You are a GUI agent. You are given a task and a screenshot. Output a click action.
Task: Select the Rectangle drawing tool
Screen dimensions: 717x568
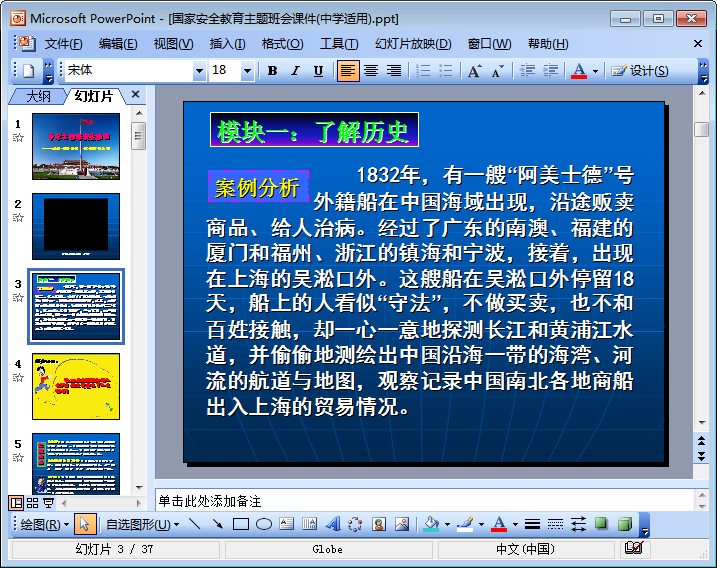click(x=241, y=524)
